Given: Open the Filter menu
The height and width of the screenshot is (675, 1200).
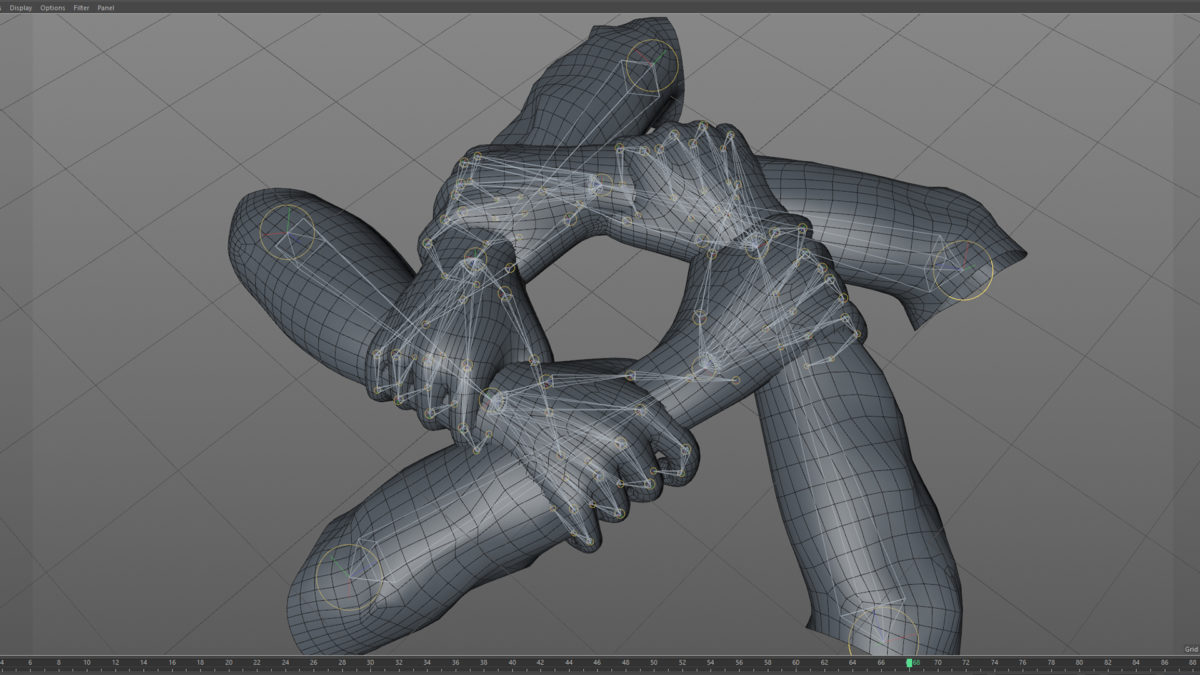Looking at the screenshot, I should pyautogui.click(x=81, y=7).
